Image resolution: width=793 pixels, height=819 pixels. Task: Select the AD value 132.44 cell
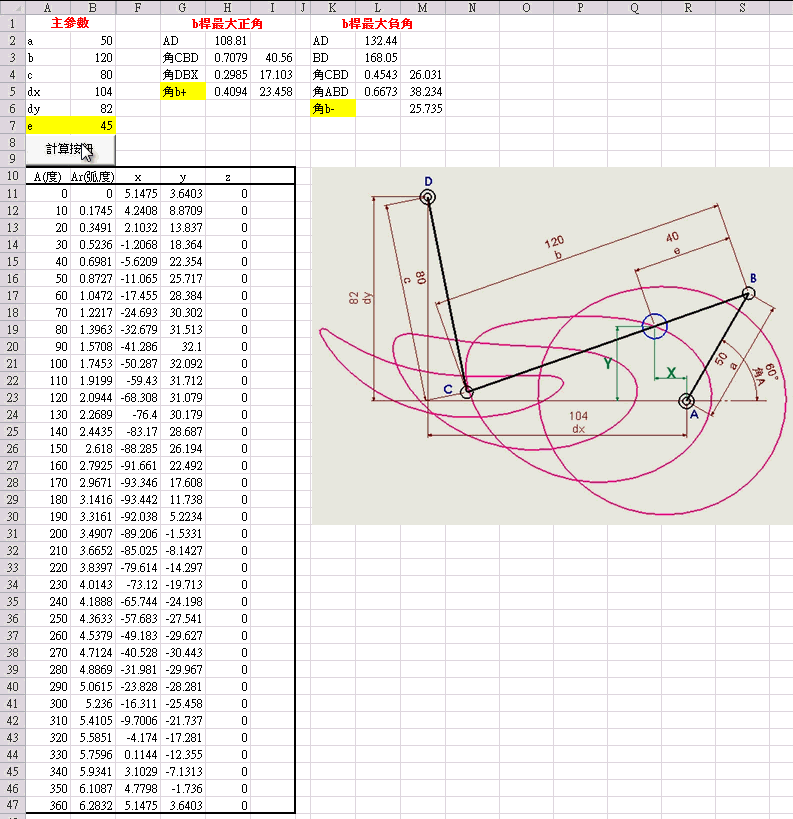pyautogui.click(x=378, y=41)
